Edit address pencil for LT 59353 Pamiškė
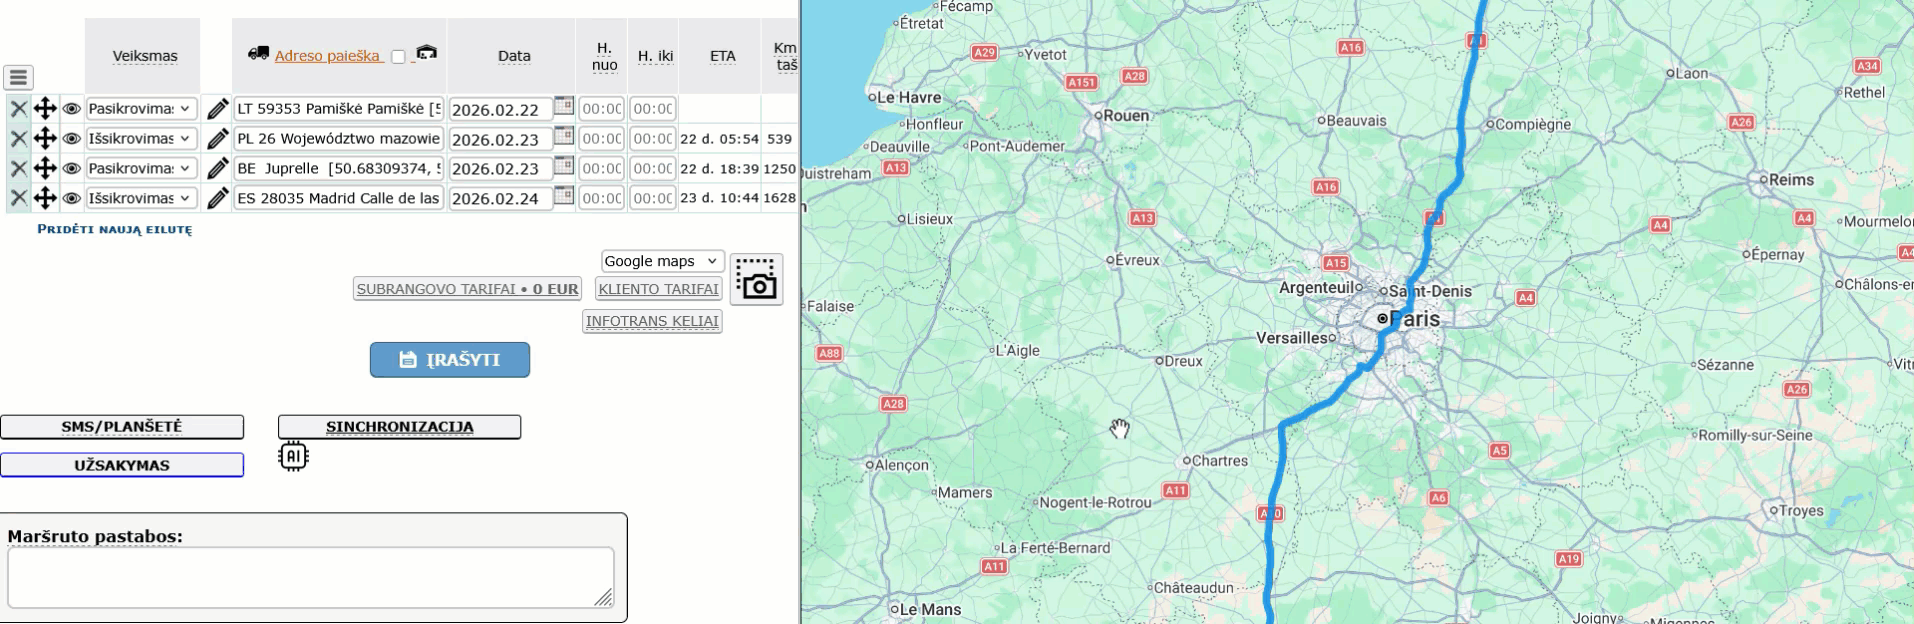The image size is (1914, 624). (x=217, y=109)
